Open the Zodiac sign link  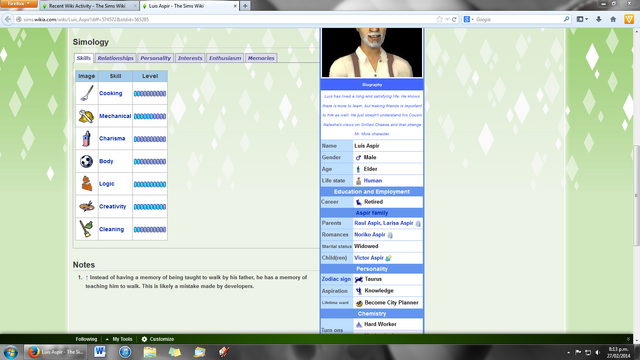point(336,279)
